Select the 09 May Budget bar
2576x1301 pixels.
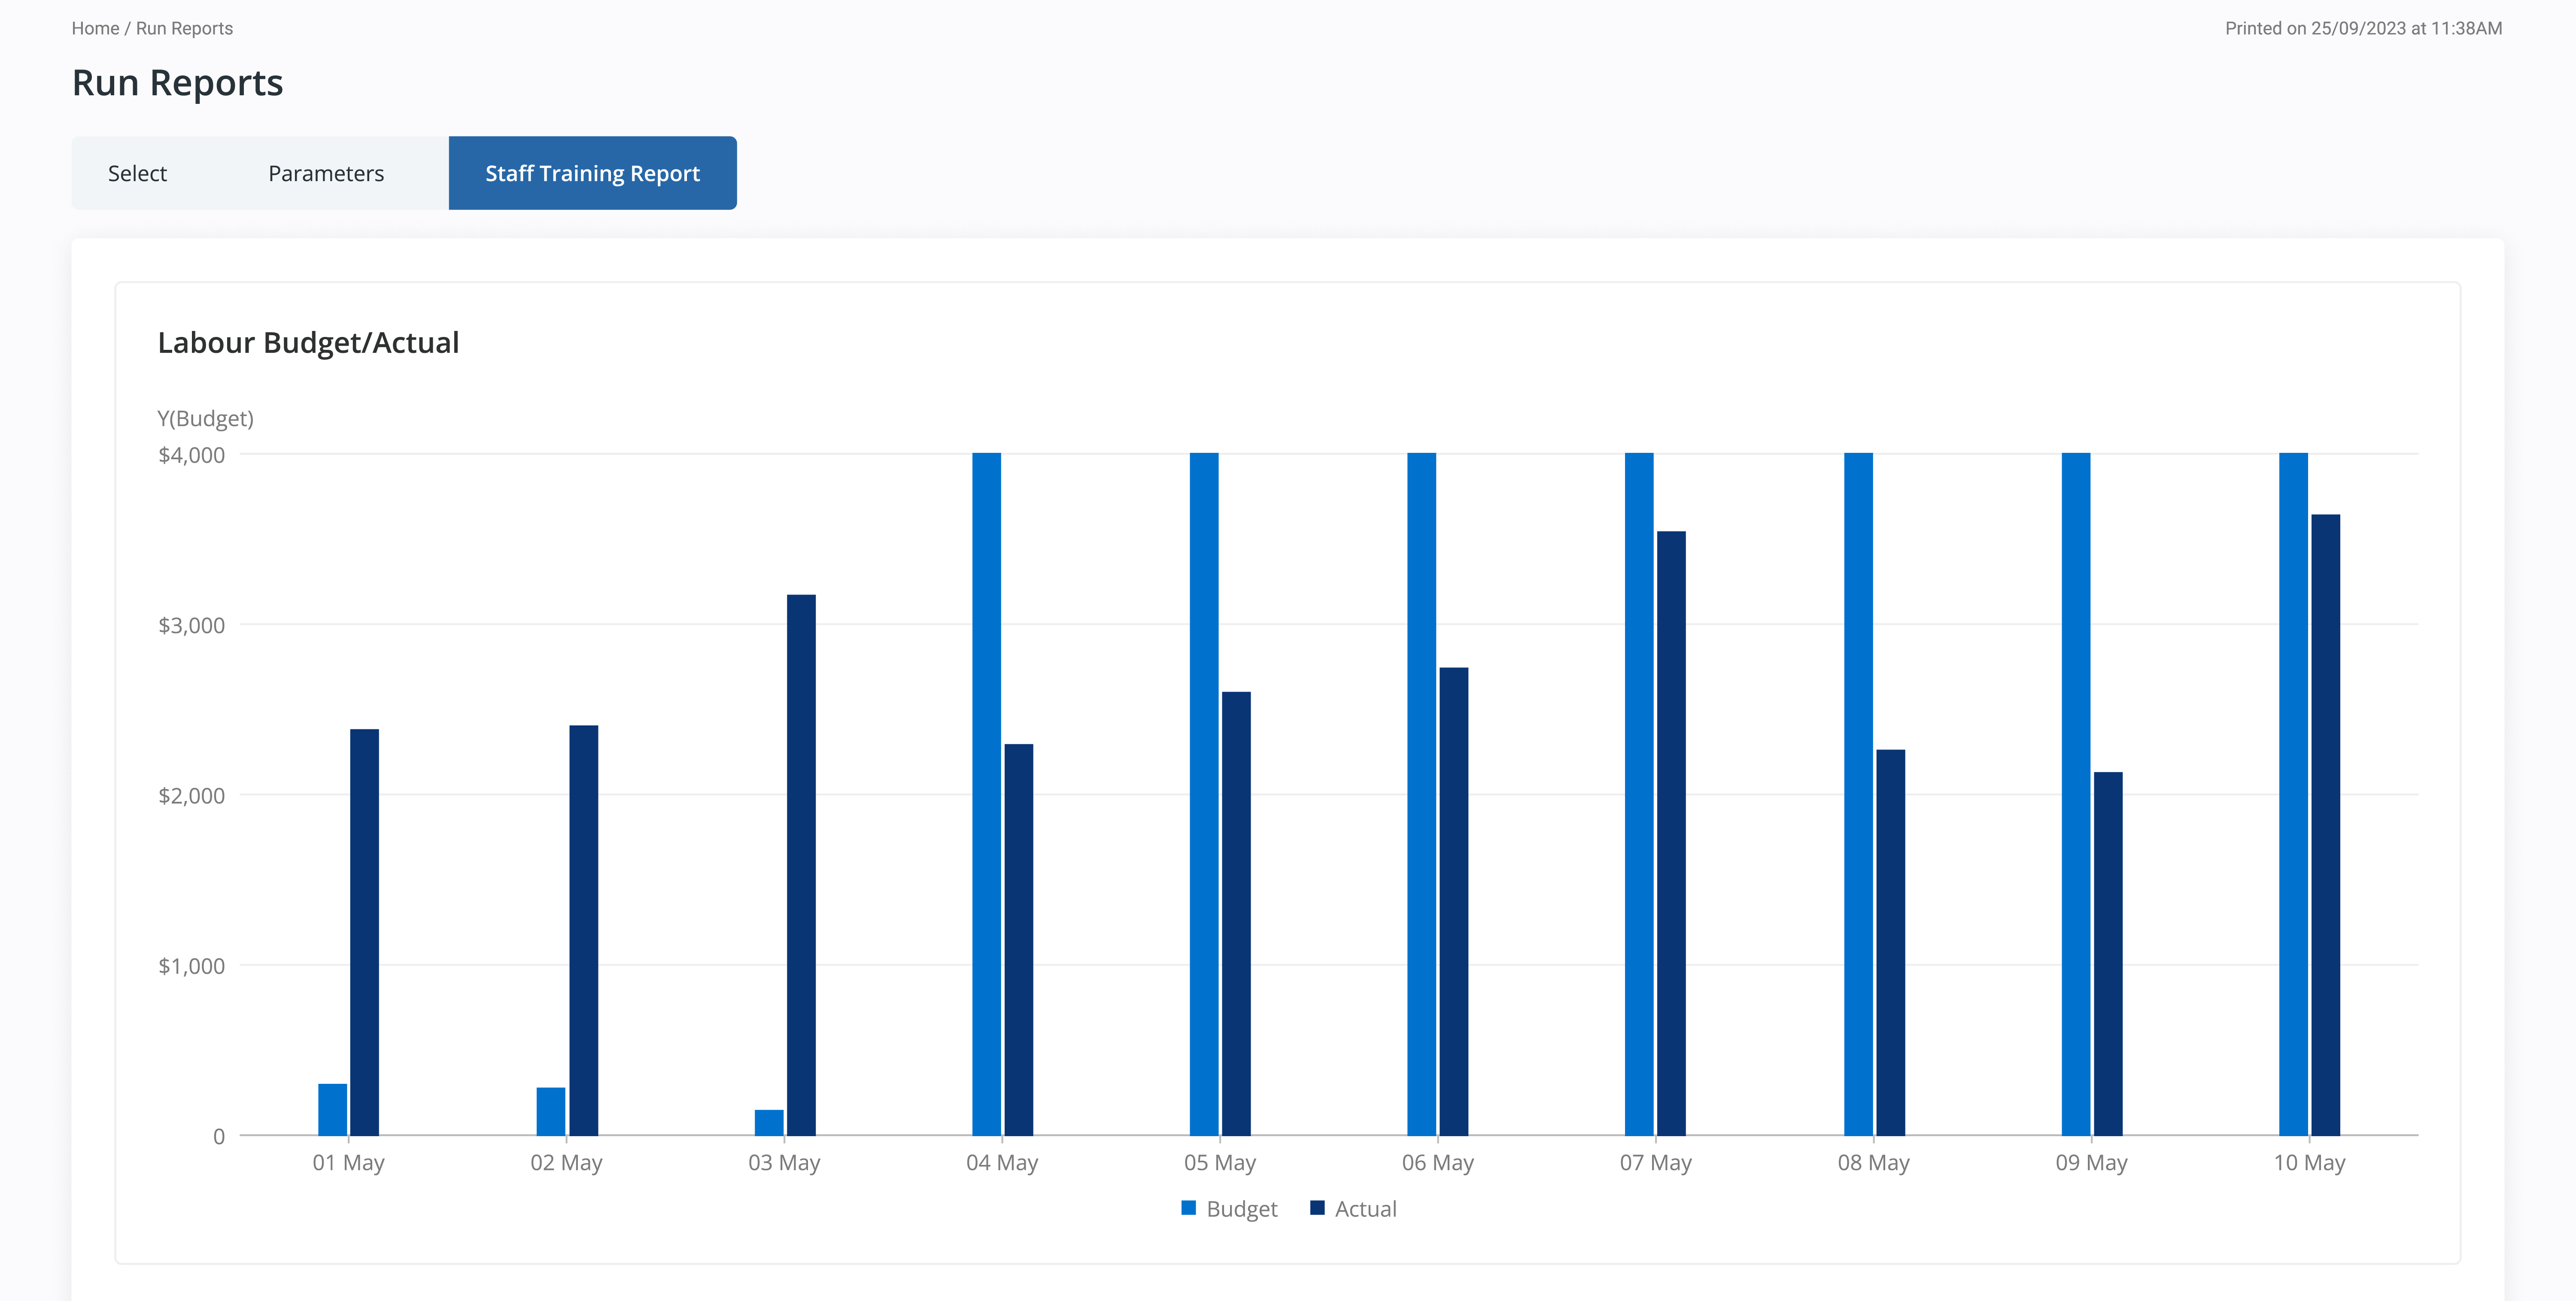(2076, 794)
